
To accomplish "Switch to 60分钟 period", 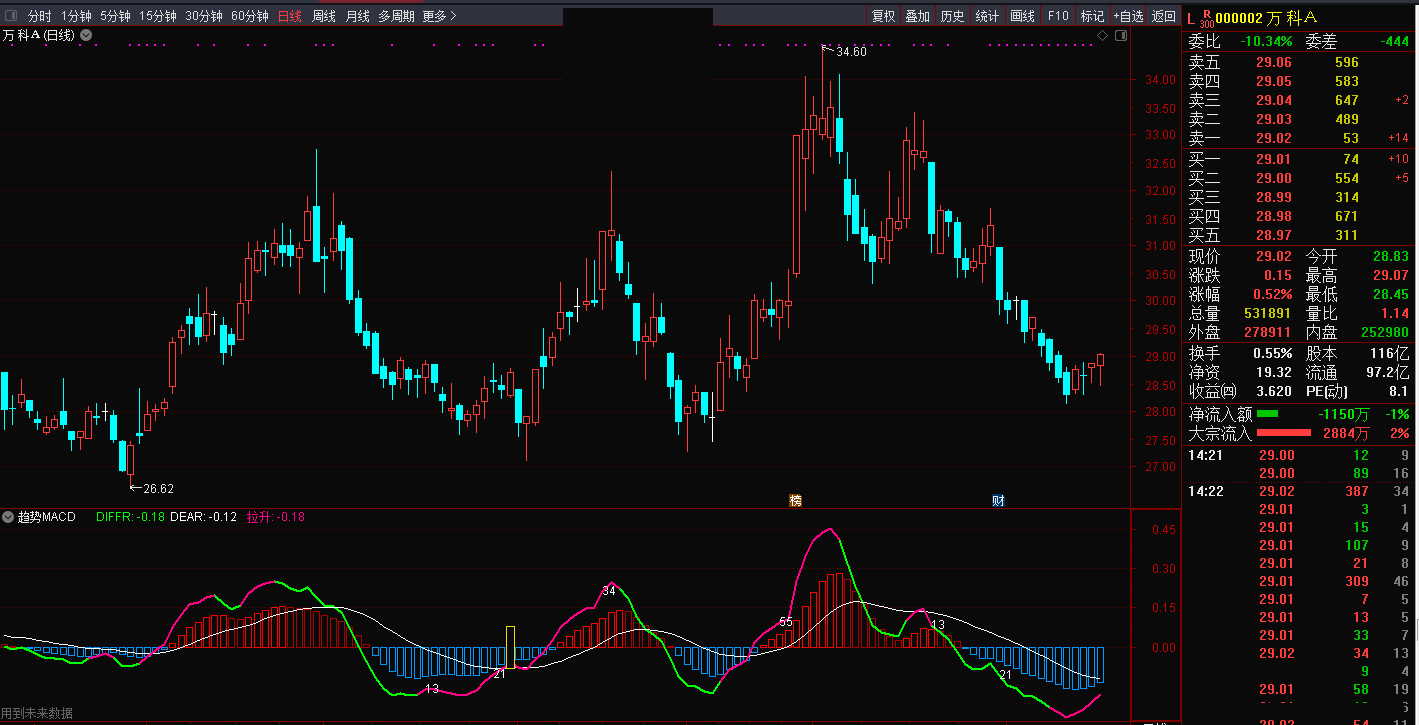I will (250, 16).
